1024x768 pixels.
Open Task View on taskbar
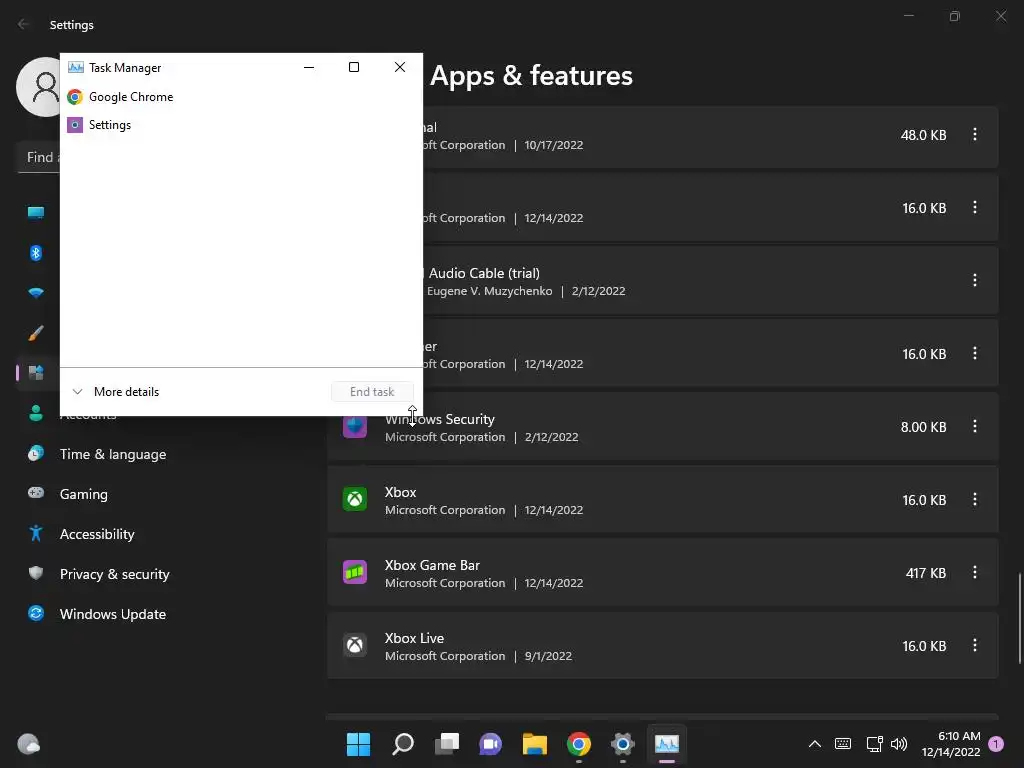click(x=447, y=744)
